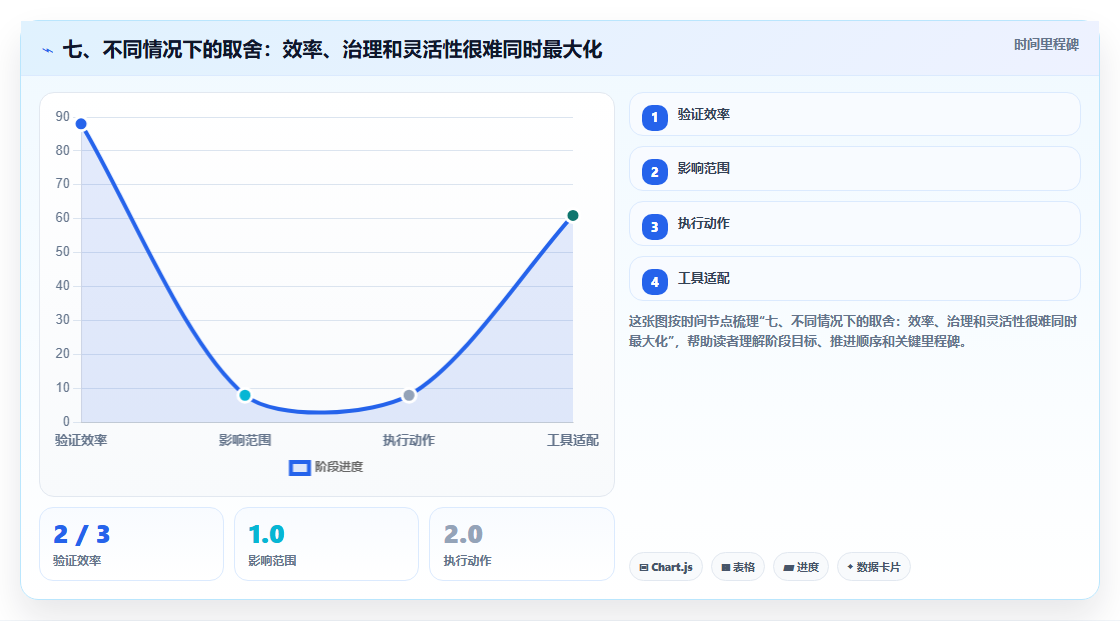Image resolution: width=1120 pixels, height=621 pixels.
Task: Click x-axis label 验证效率
Action: [81, 440]
